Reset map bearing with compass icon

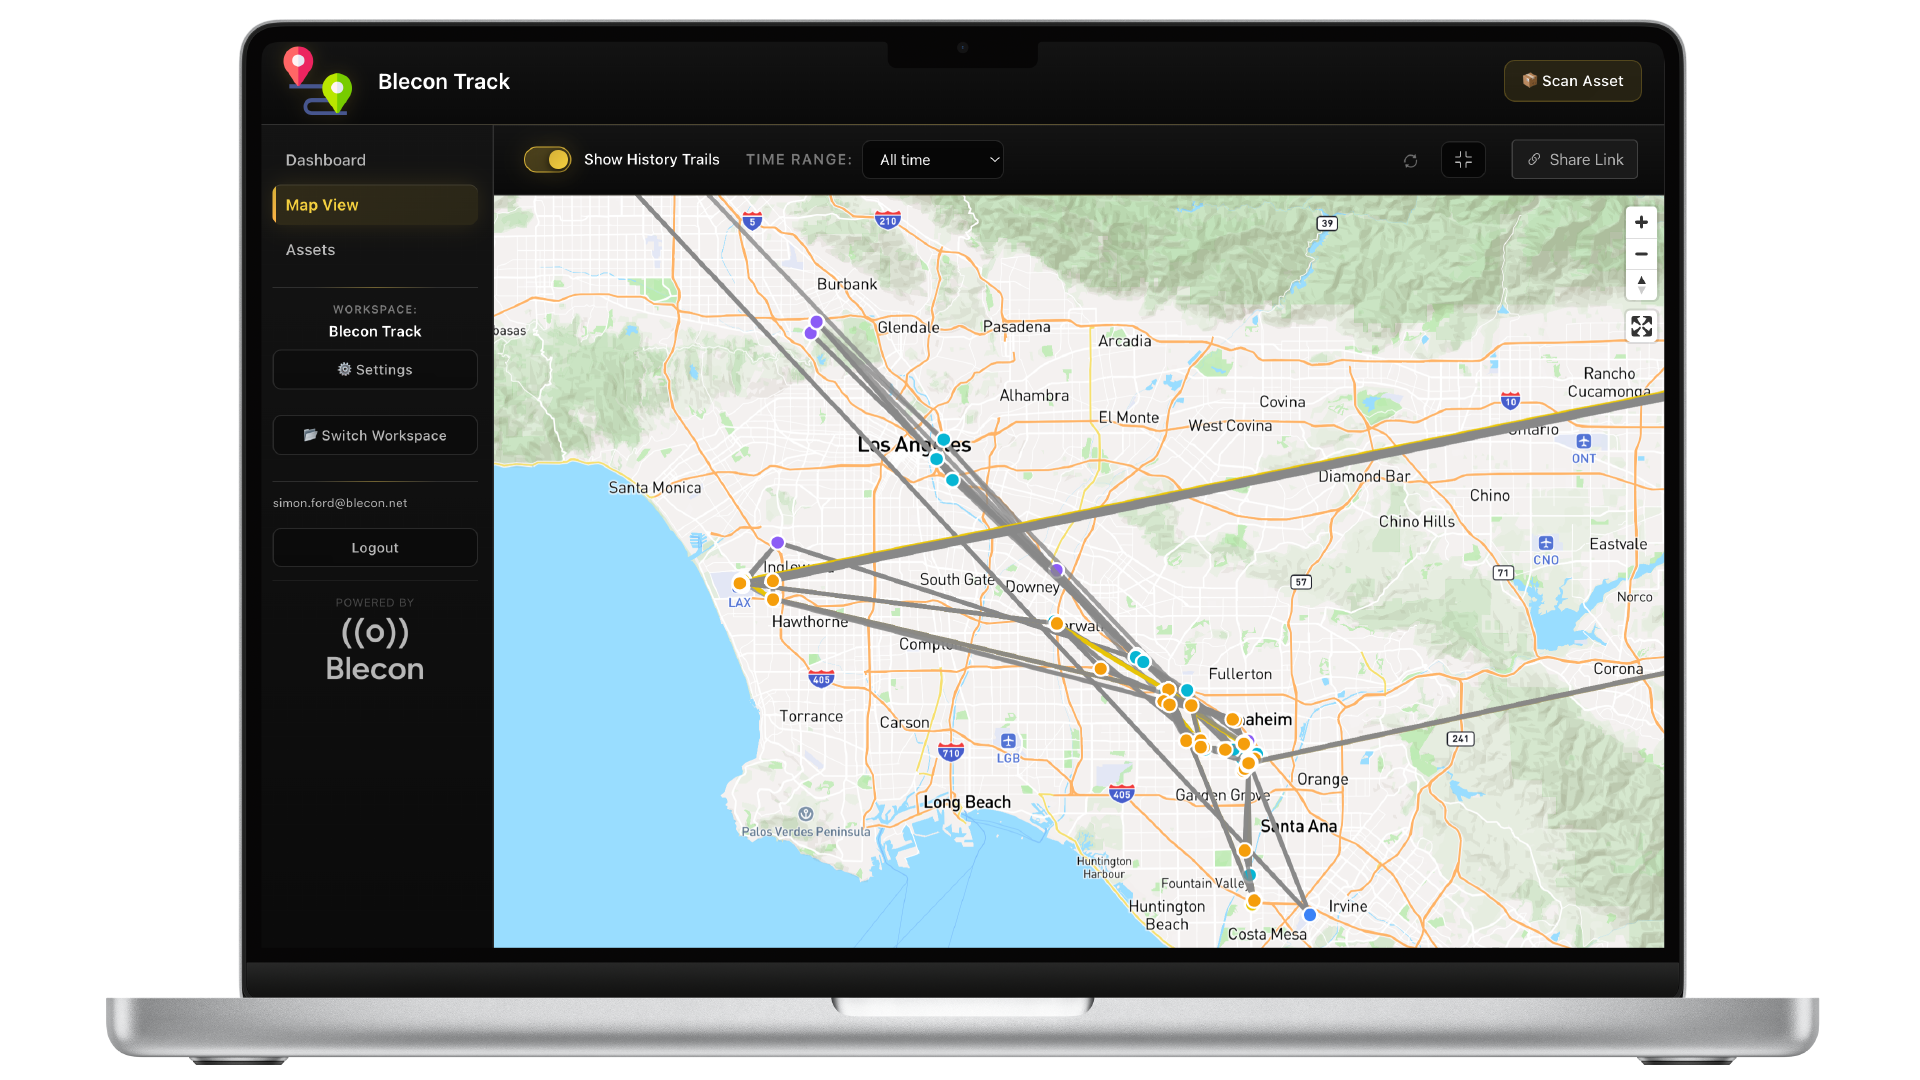click(x=1641, y=285)
